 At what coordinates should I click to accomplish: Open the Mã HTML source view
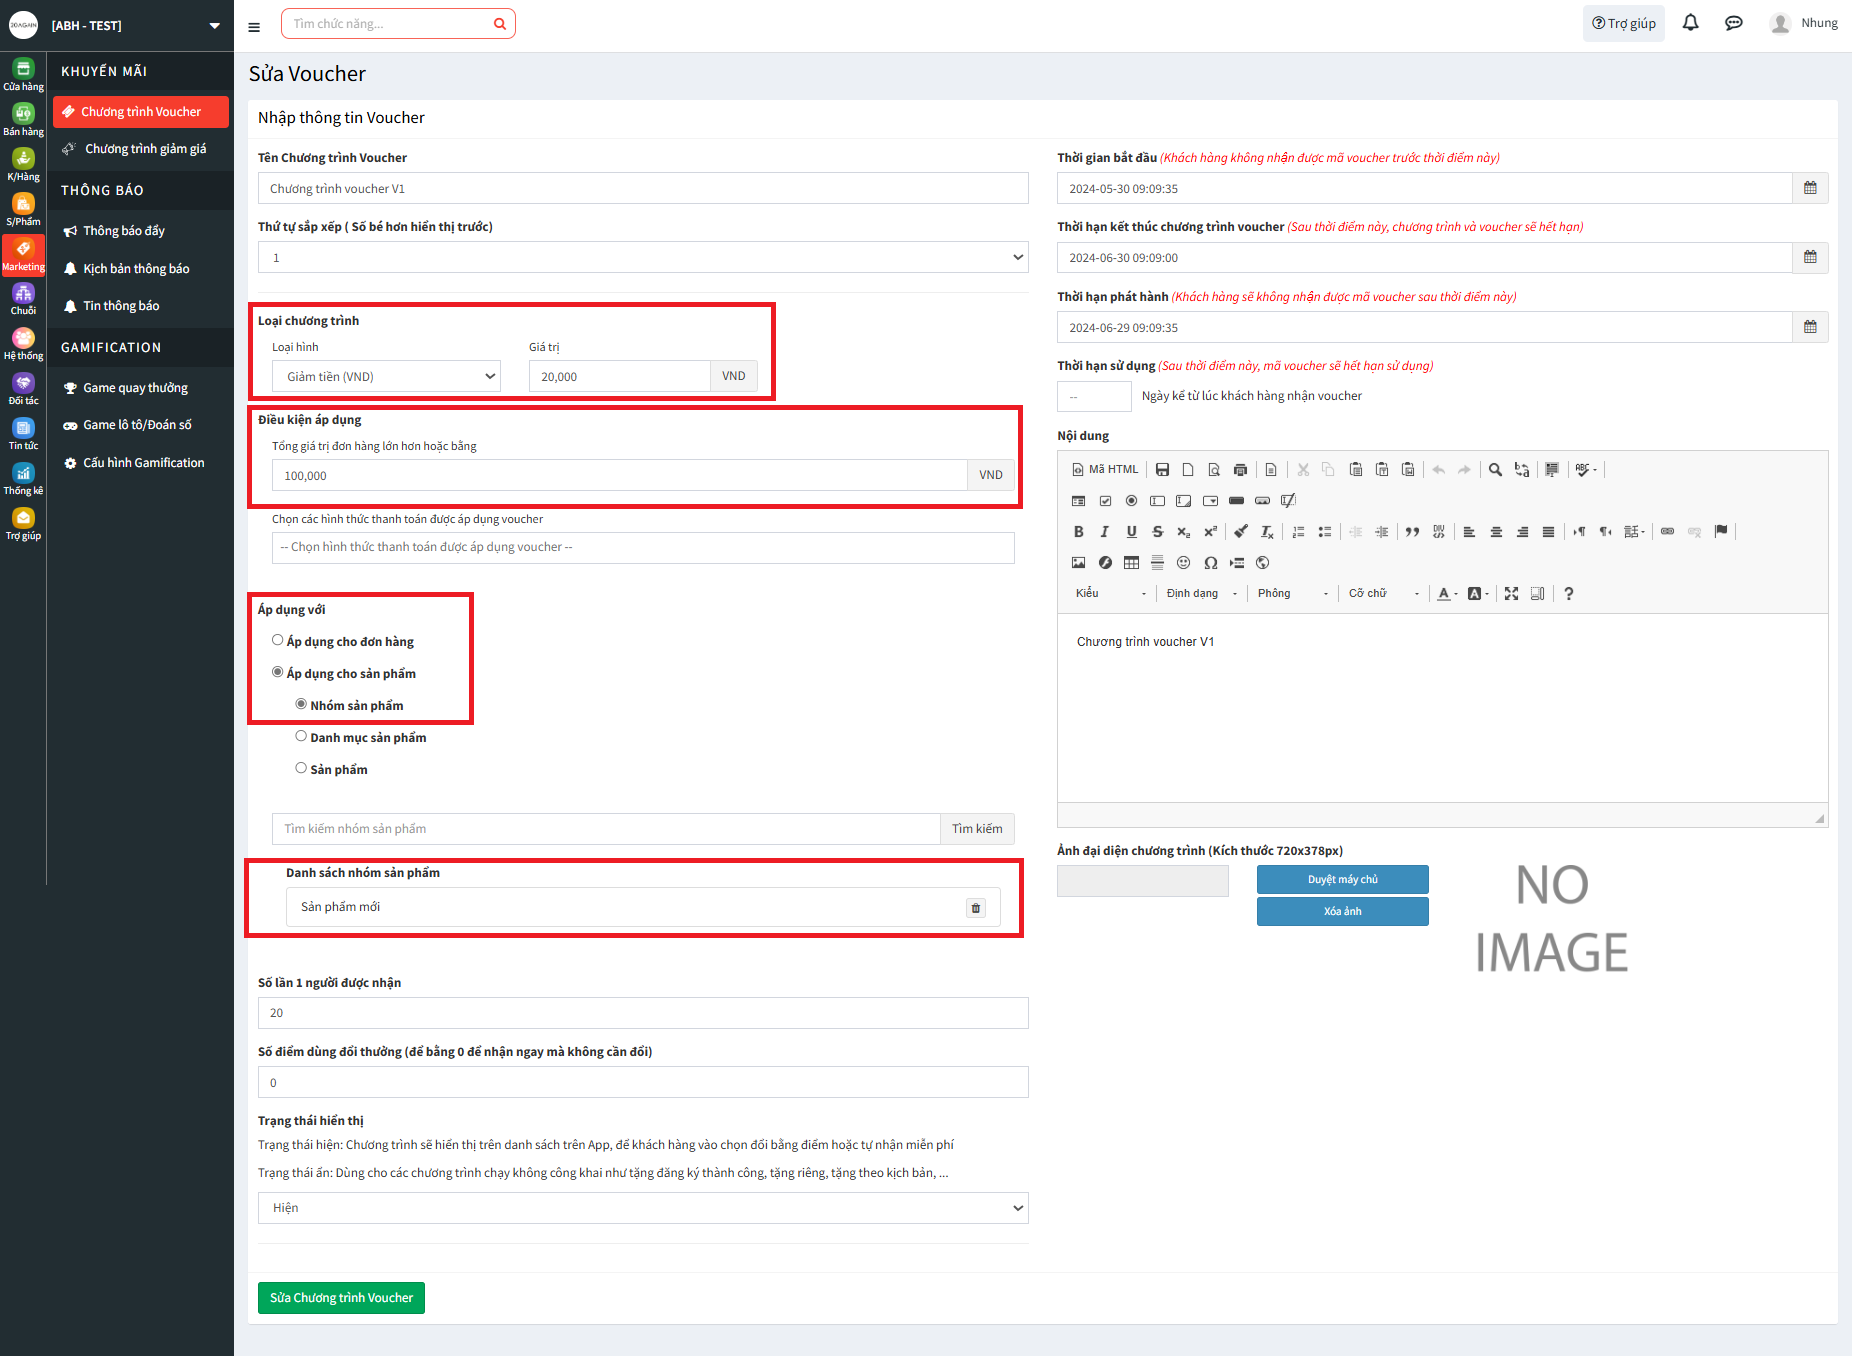(1105, 469)
